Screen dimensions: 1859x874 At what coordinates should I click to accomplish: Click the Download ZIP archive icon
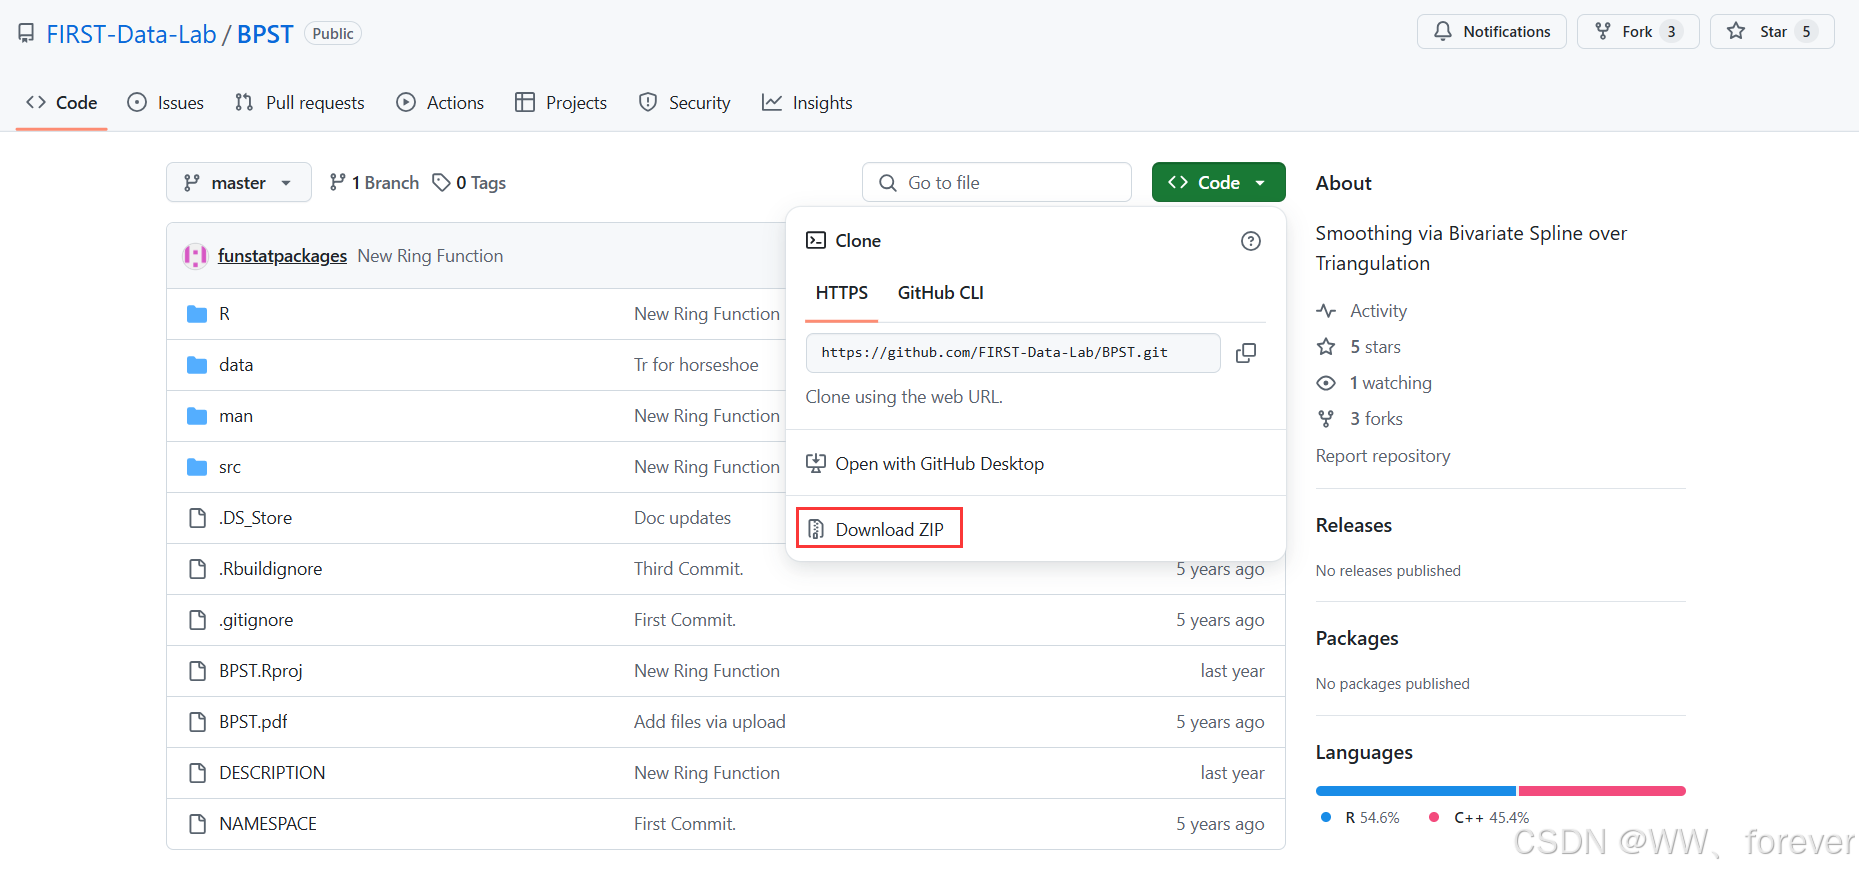coord(816,529)
